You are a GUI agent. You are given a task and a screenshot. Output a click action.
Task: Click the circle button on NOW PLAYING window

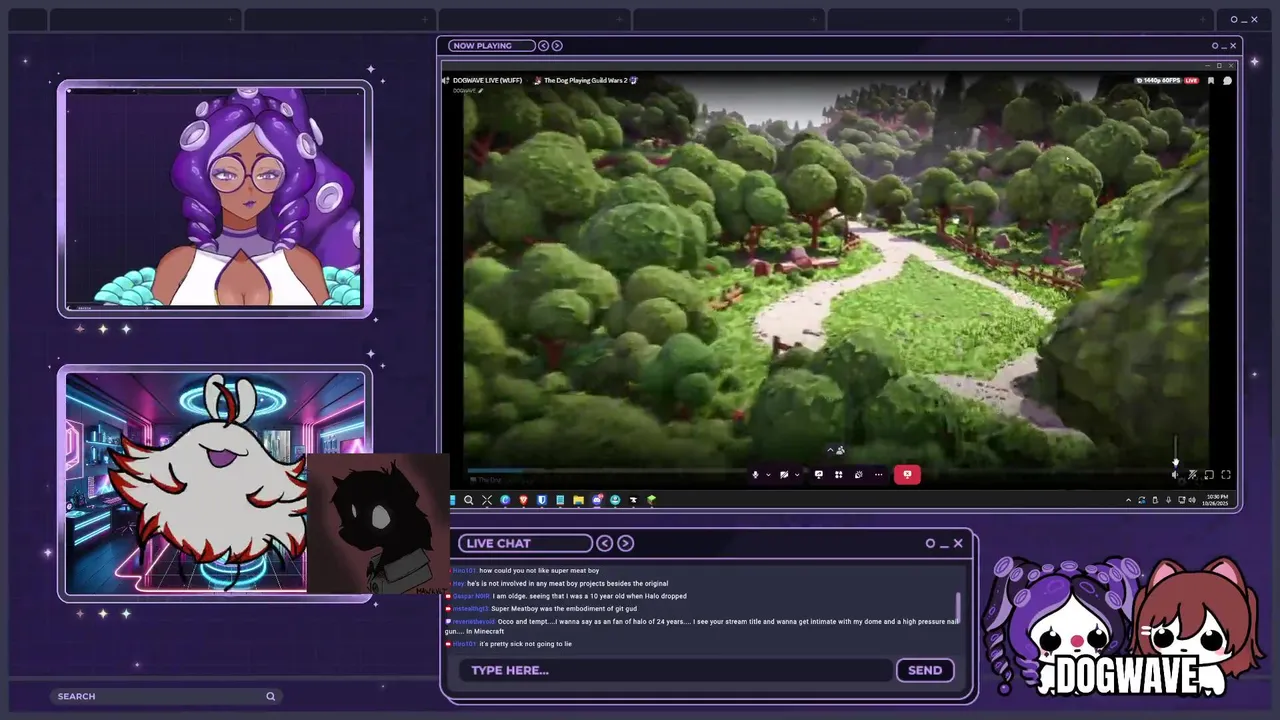(x=1215, y=45)
